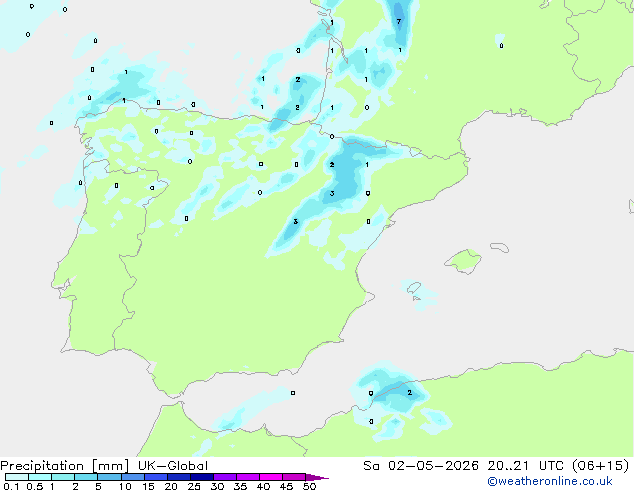Image resolution: width=634 pixels, height=490 pixels.
Task: Click the date 'Sa 02-05-2026' text
Action: pyautogui.click(x=421, y=466)
